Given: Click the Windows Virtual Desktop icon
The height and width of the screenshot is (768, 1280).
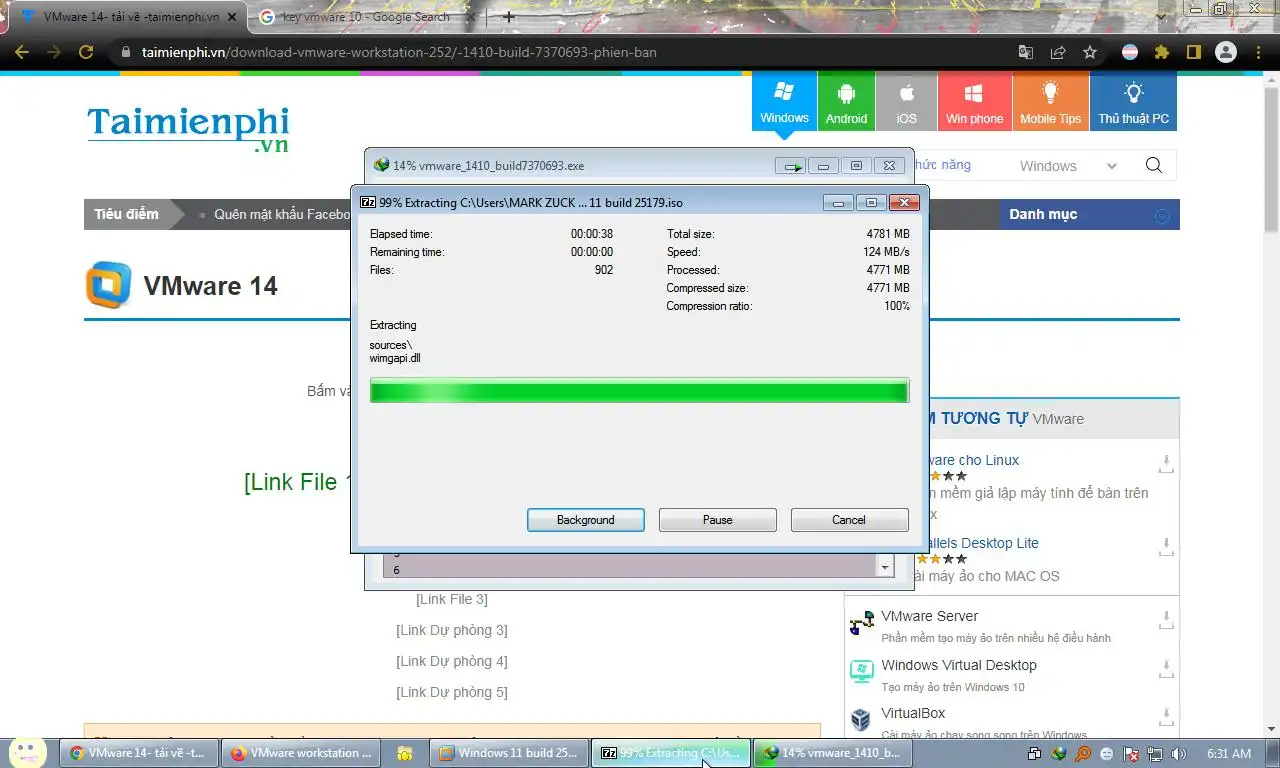Looking at the screenshot, I should tap(861, 672).
